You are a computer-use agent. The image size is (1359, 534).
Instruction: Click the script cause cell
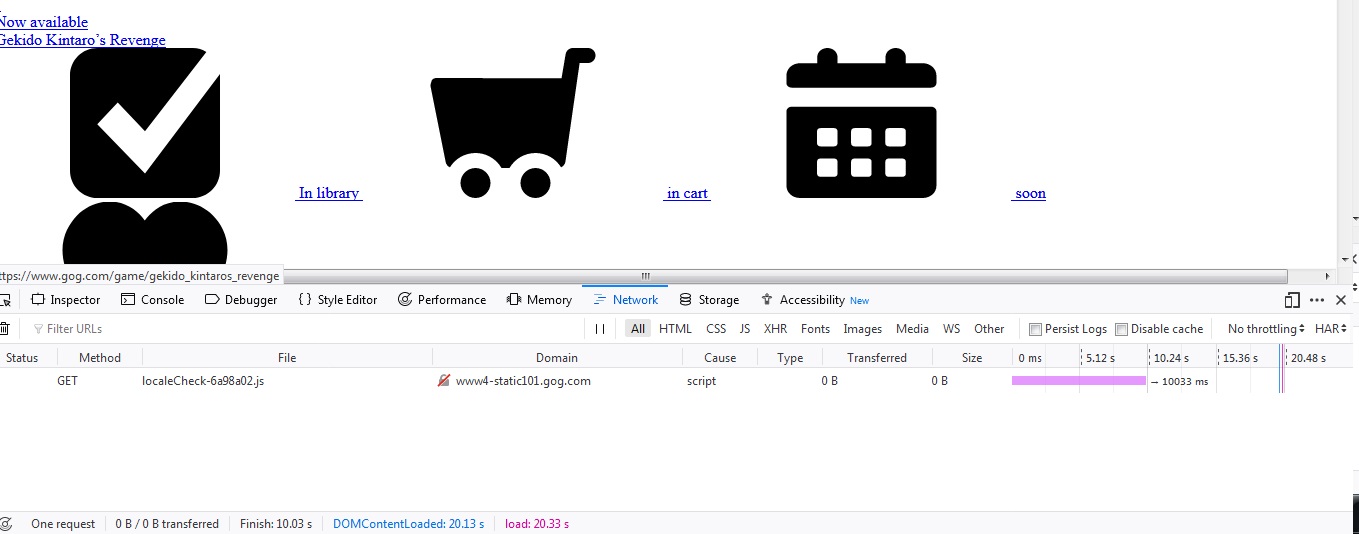[x=701, y=381]
